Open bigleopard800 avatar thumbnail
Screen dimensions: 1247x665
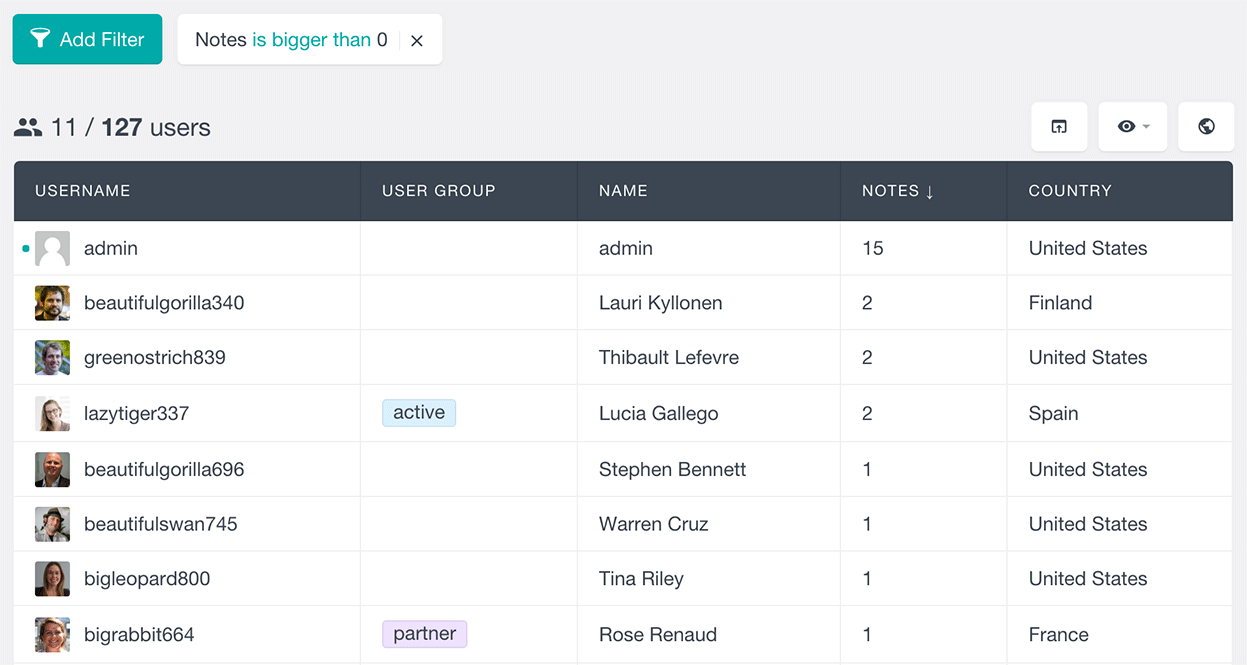[x=52, y=579]
